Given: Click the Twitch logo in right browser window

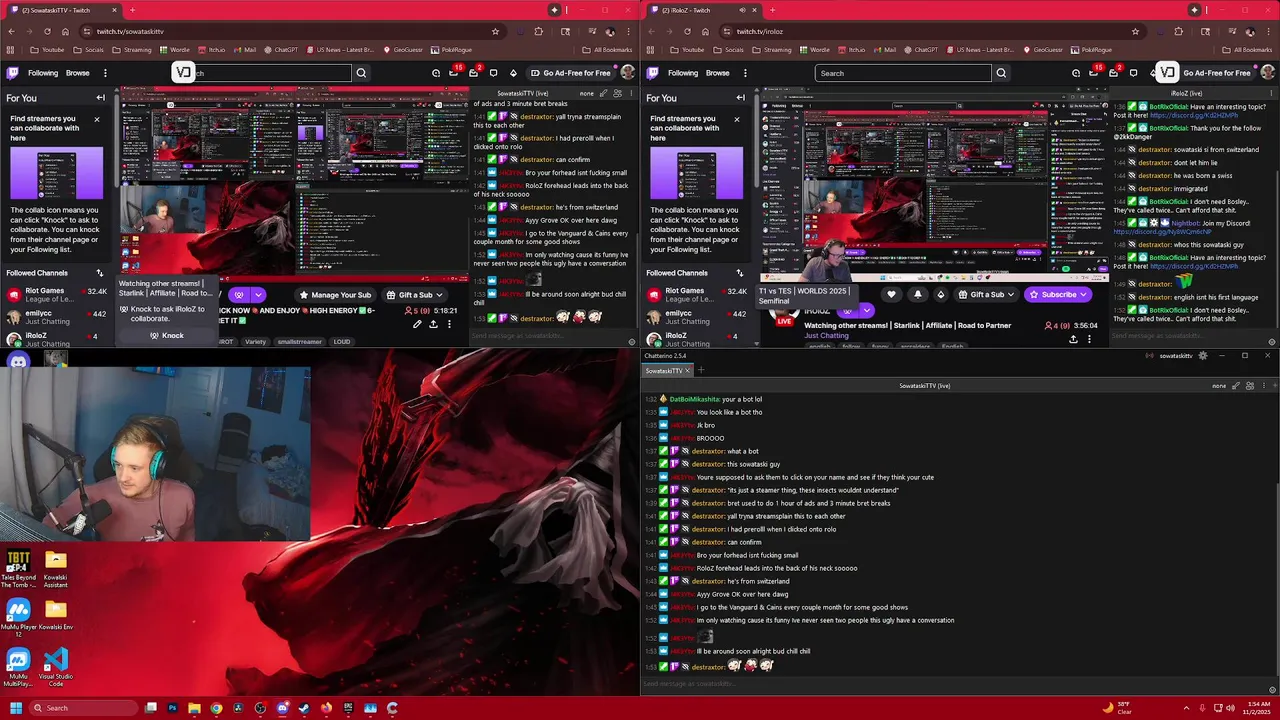Looking at the screenshot, I should (652, 73).
